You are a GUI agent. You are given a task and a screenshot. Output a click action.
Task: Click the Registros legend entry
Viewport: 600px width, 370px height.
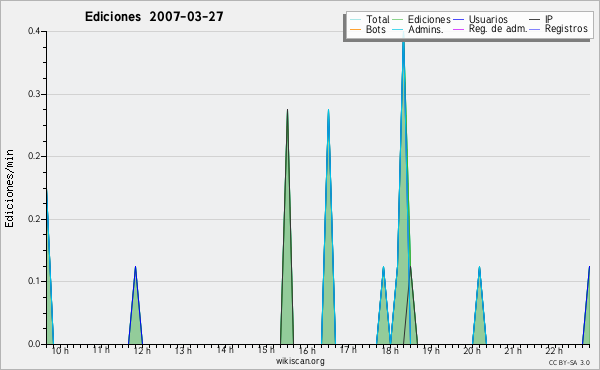click(x=558, y=29)
